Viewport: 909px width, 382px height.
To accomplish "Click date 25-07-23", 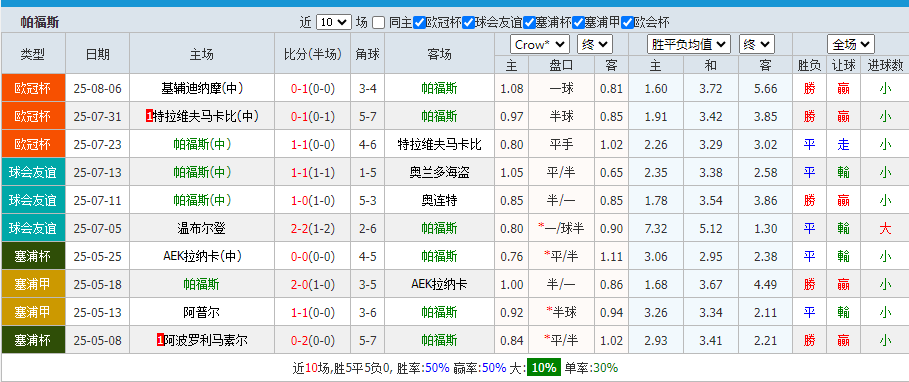I will click(97, 144).
